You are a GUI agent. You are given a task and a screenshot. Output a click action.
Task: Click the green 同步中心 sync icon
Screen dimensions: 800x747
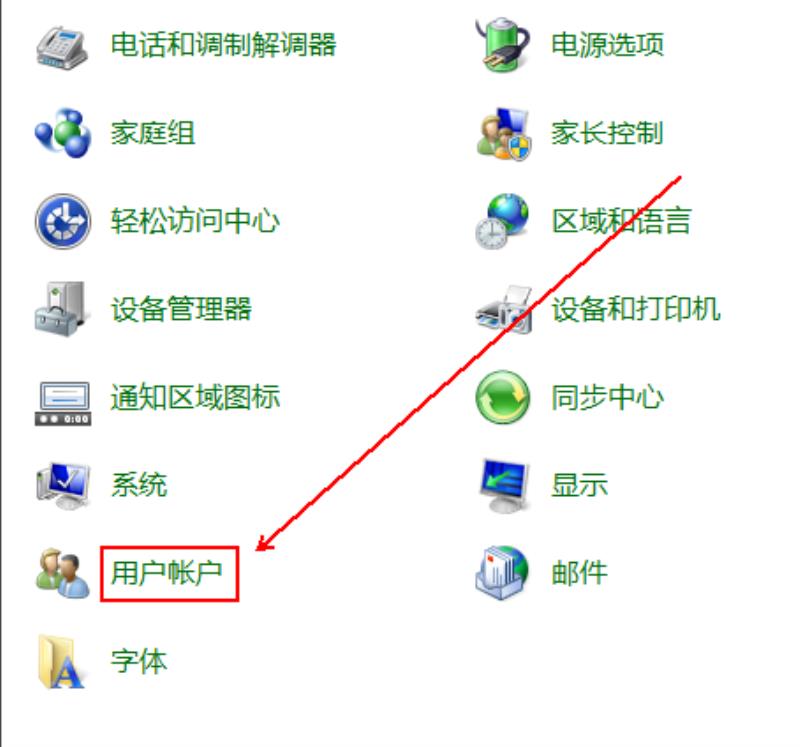click(503, 397)
